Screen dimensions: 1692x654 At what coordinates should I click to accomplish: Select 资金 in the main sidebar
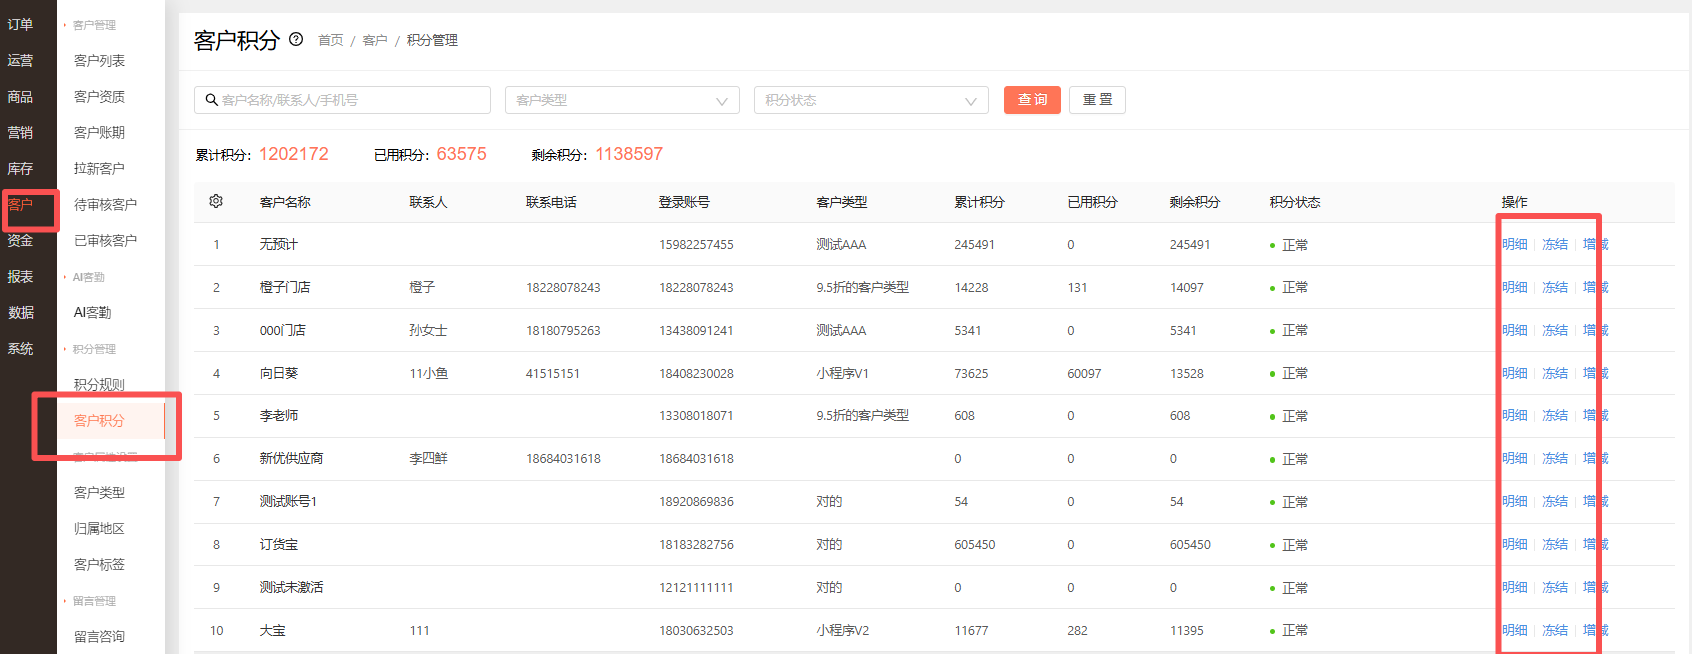pos(20,240)
